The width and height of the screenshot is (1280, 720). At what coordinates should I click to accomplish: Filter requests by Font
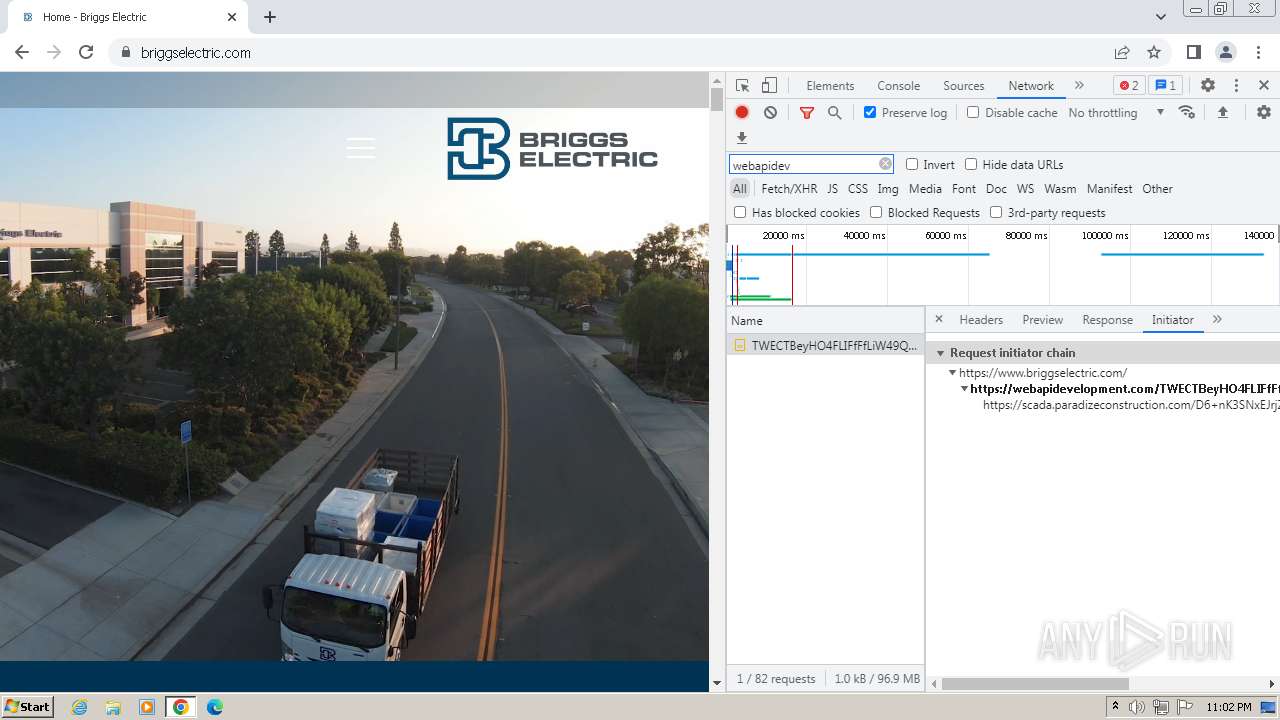964,189
